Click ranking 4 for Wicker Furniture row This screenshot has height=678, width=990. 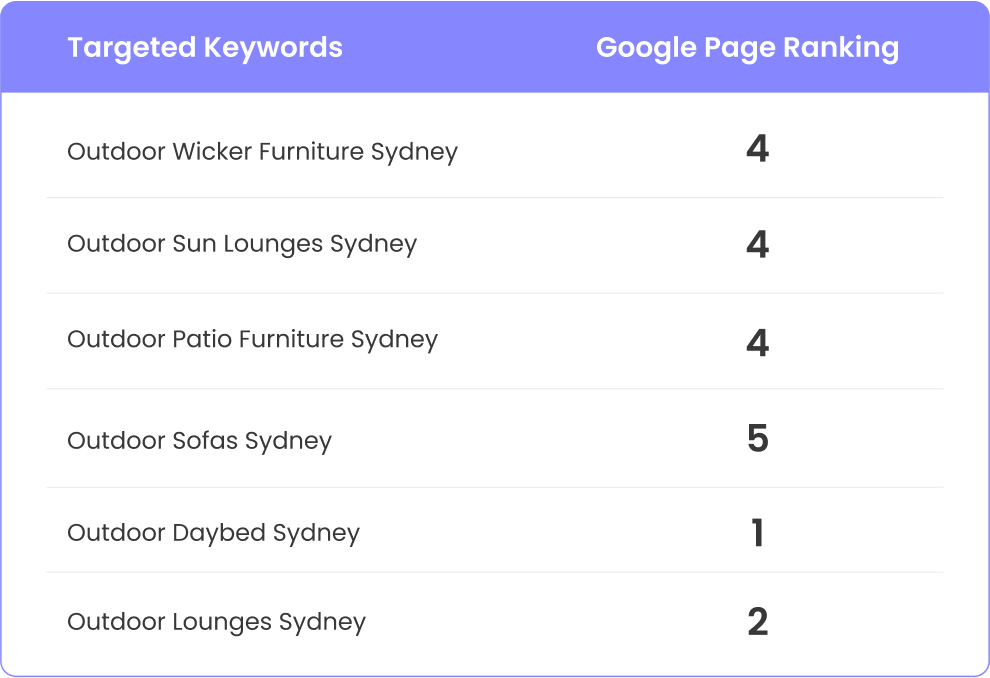(x=758, y=150)
